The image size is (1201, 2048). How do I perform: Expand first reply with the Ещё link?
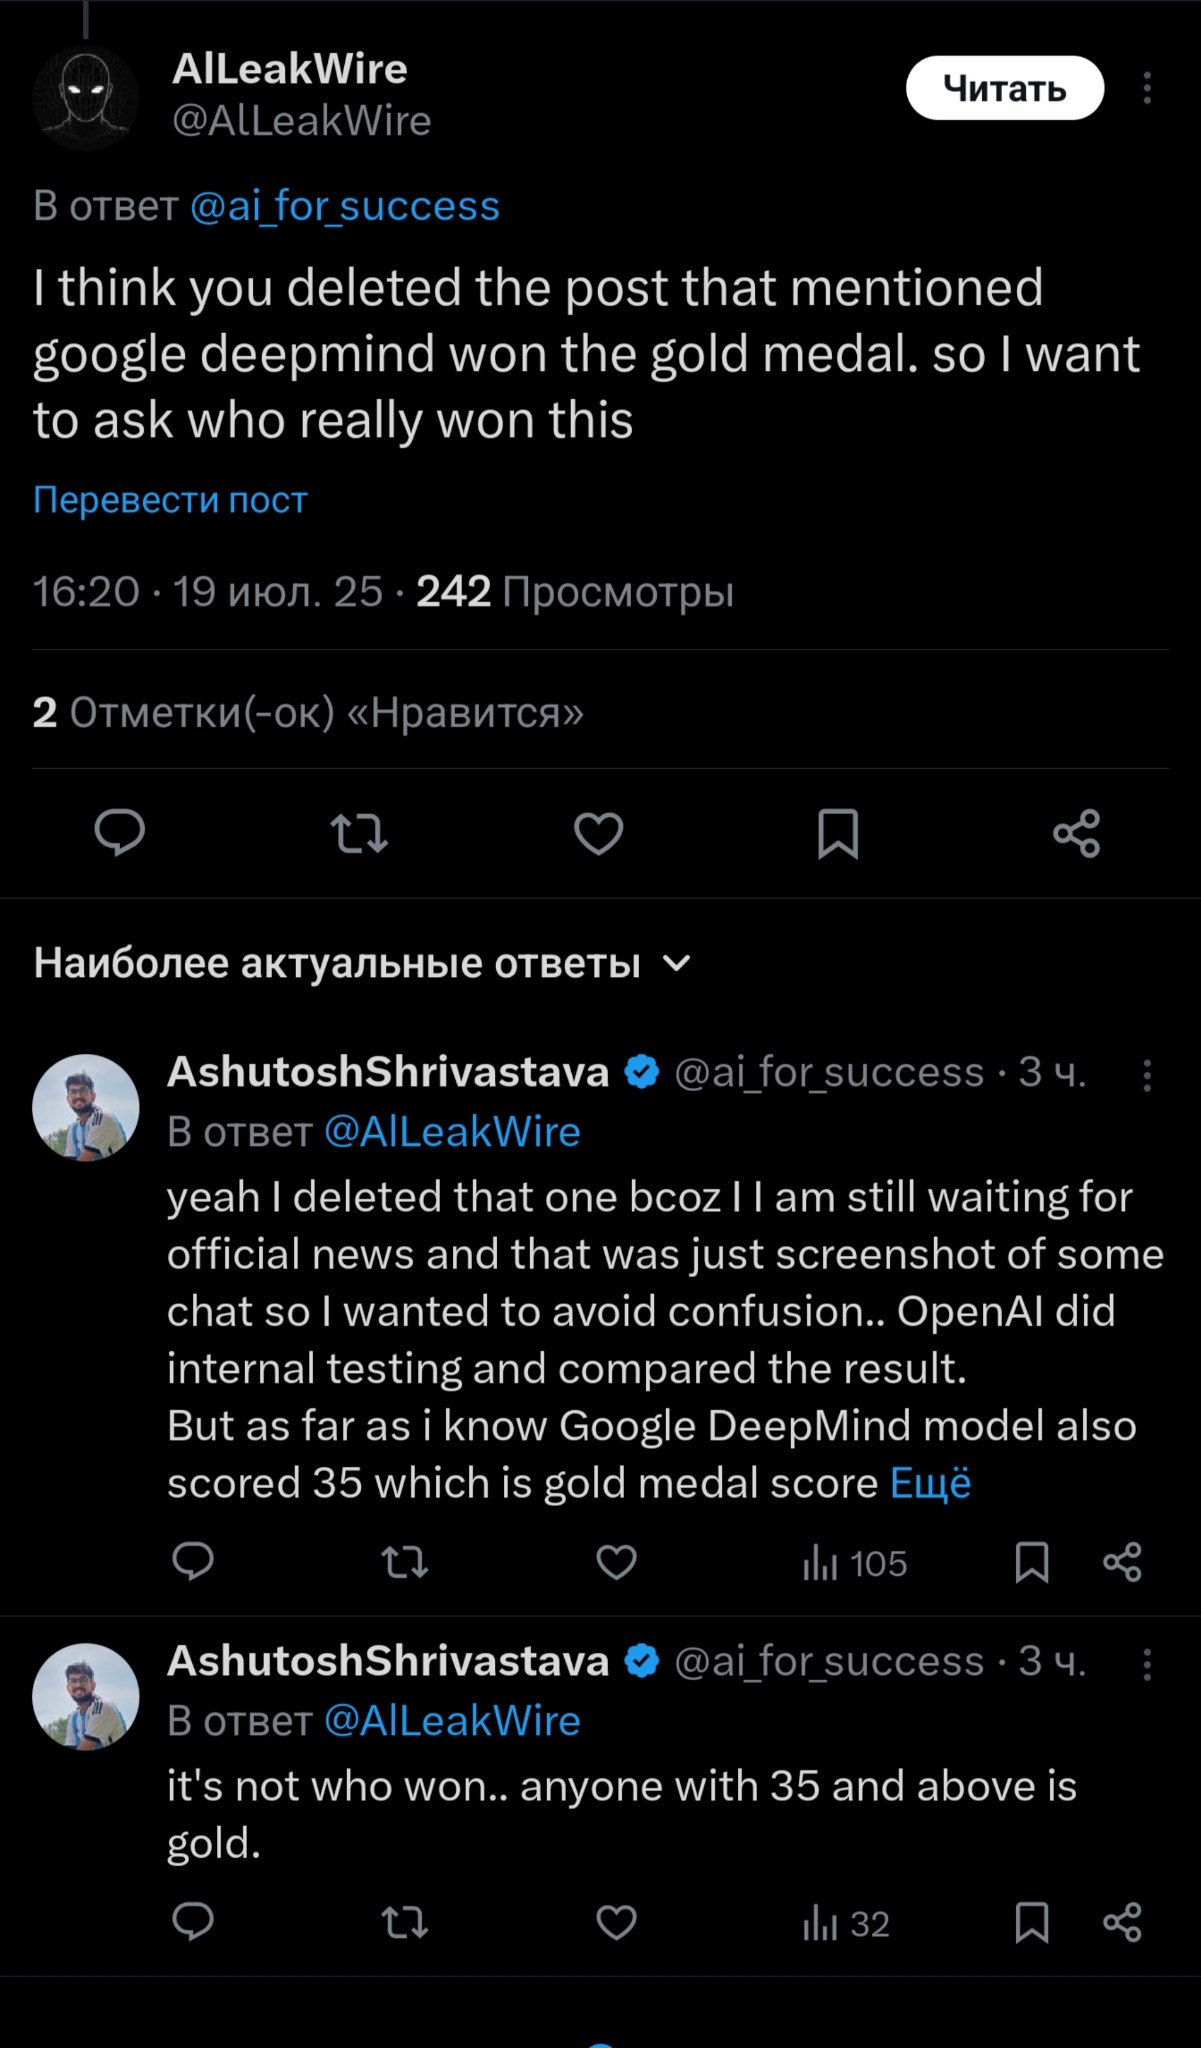point(930,1483)
